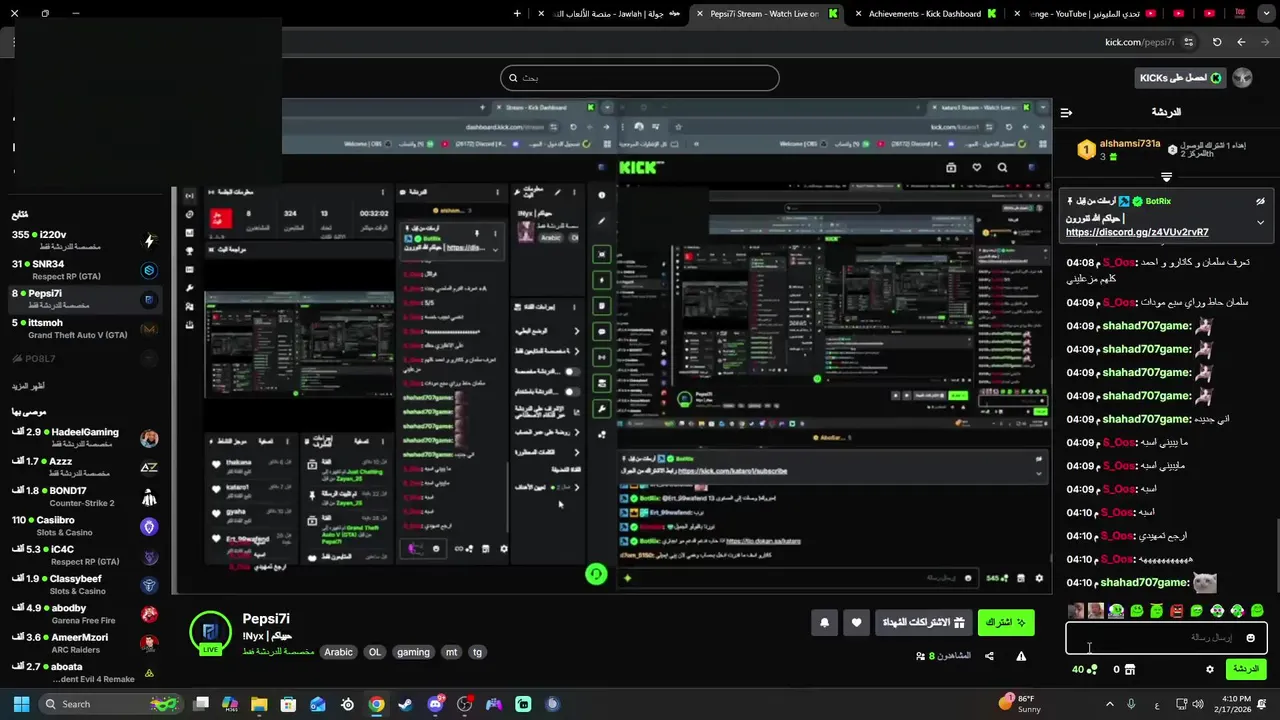This screenshot has width=1280, height=720.
Task: Open File Explorer from taskbar
Action: coord(259,704)
